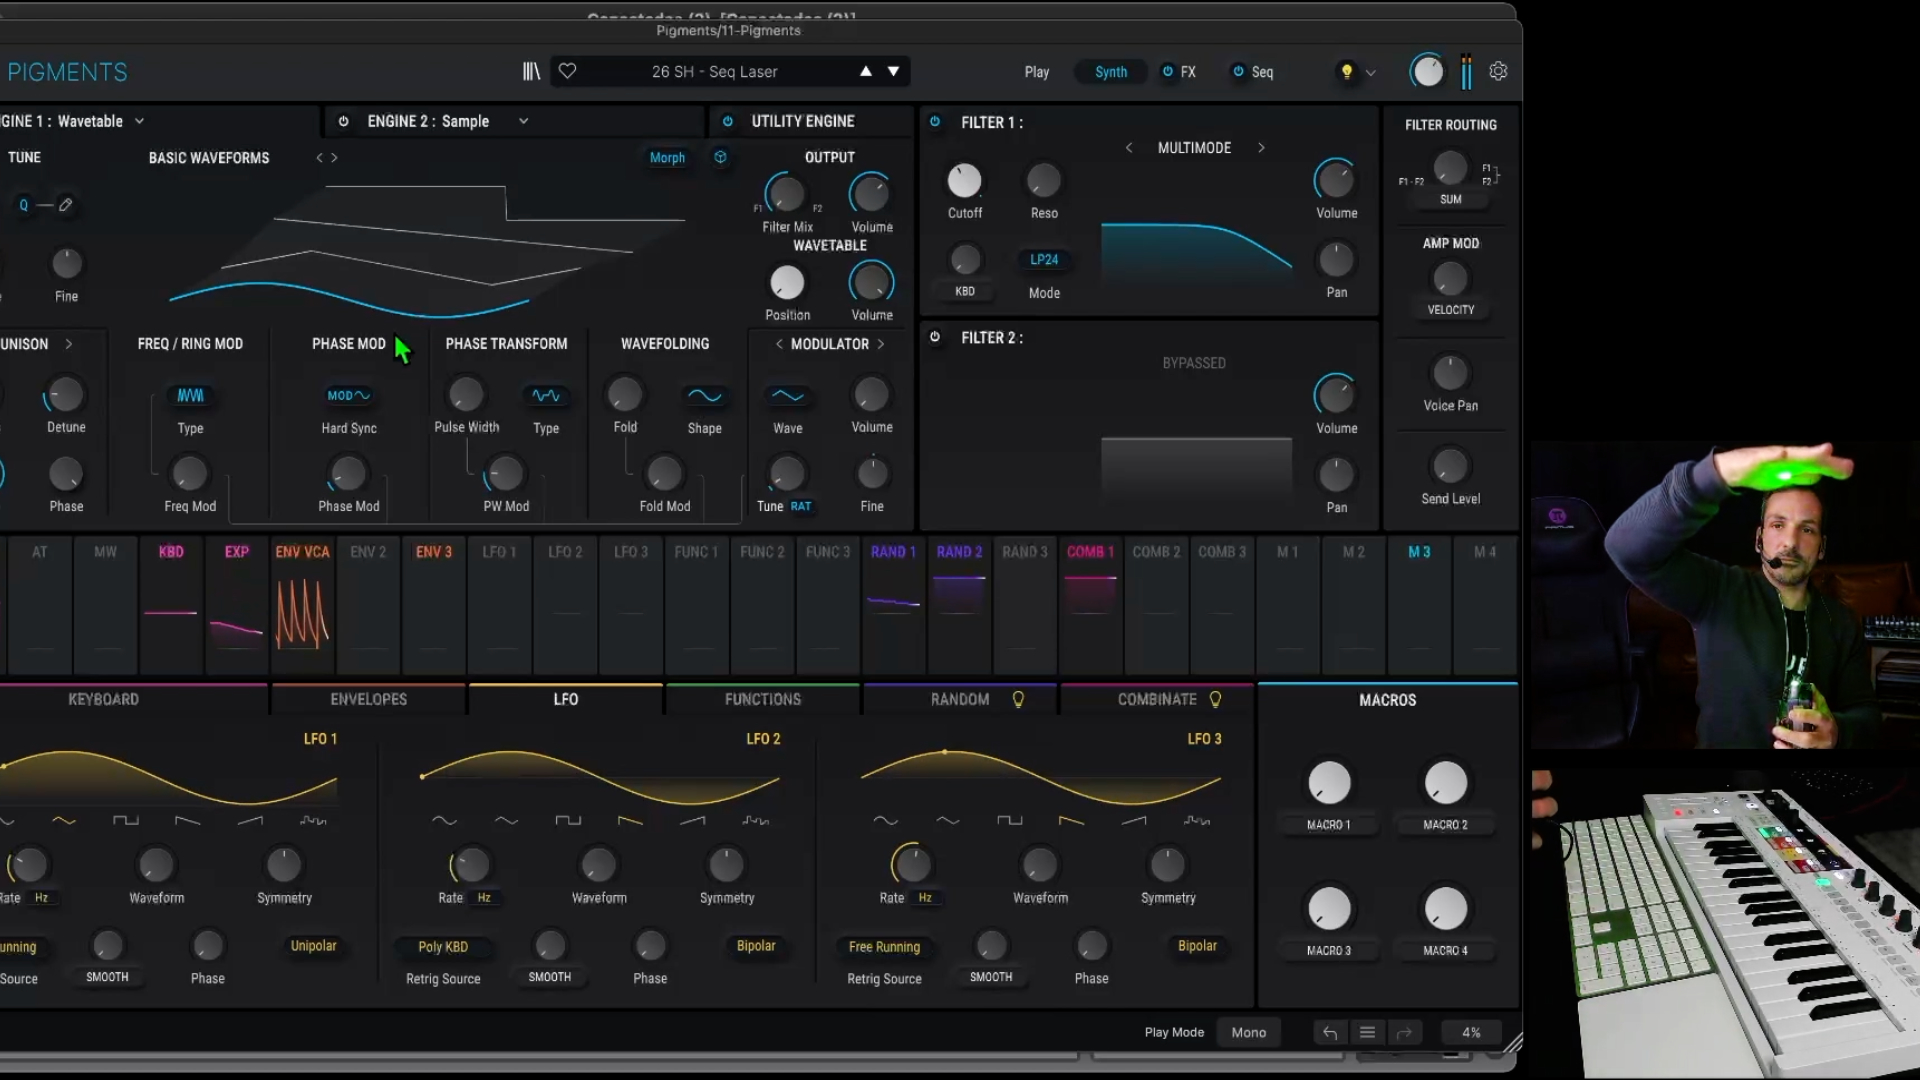Power on Filter 2
1920x1080 pixels.
[935, 338]
